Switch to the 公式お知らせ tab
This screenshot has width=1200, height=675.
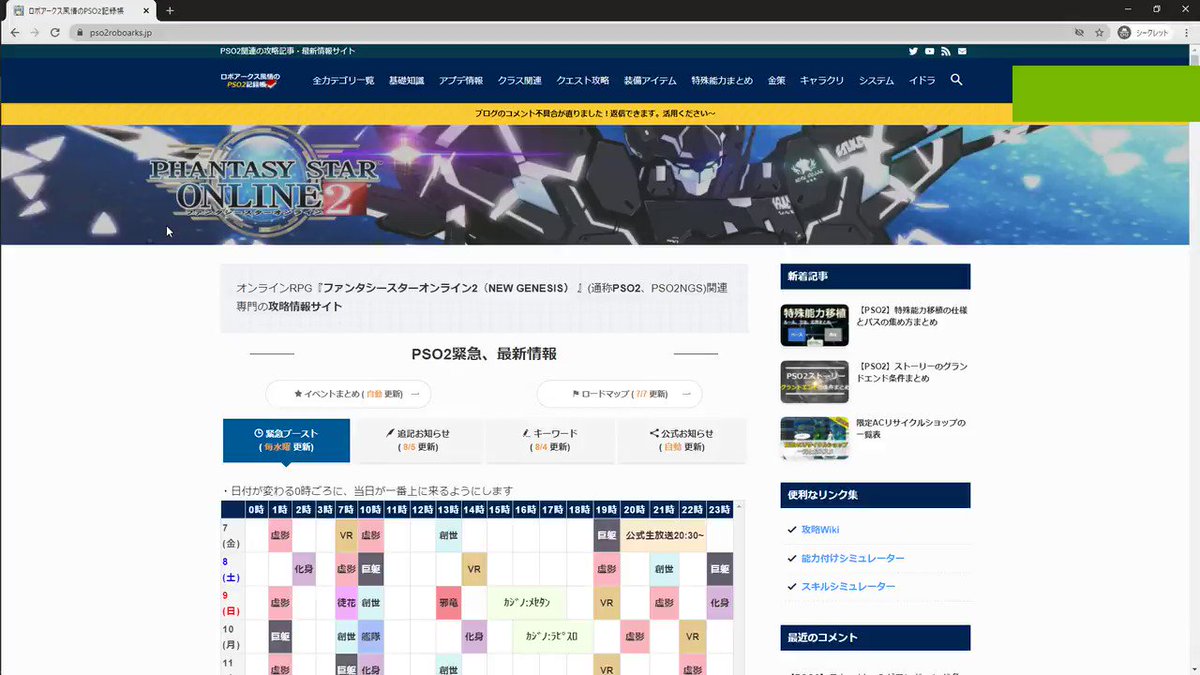click(681, 440)
